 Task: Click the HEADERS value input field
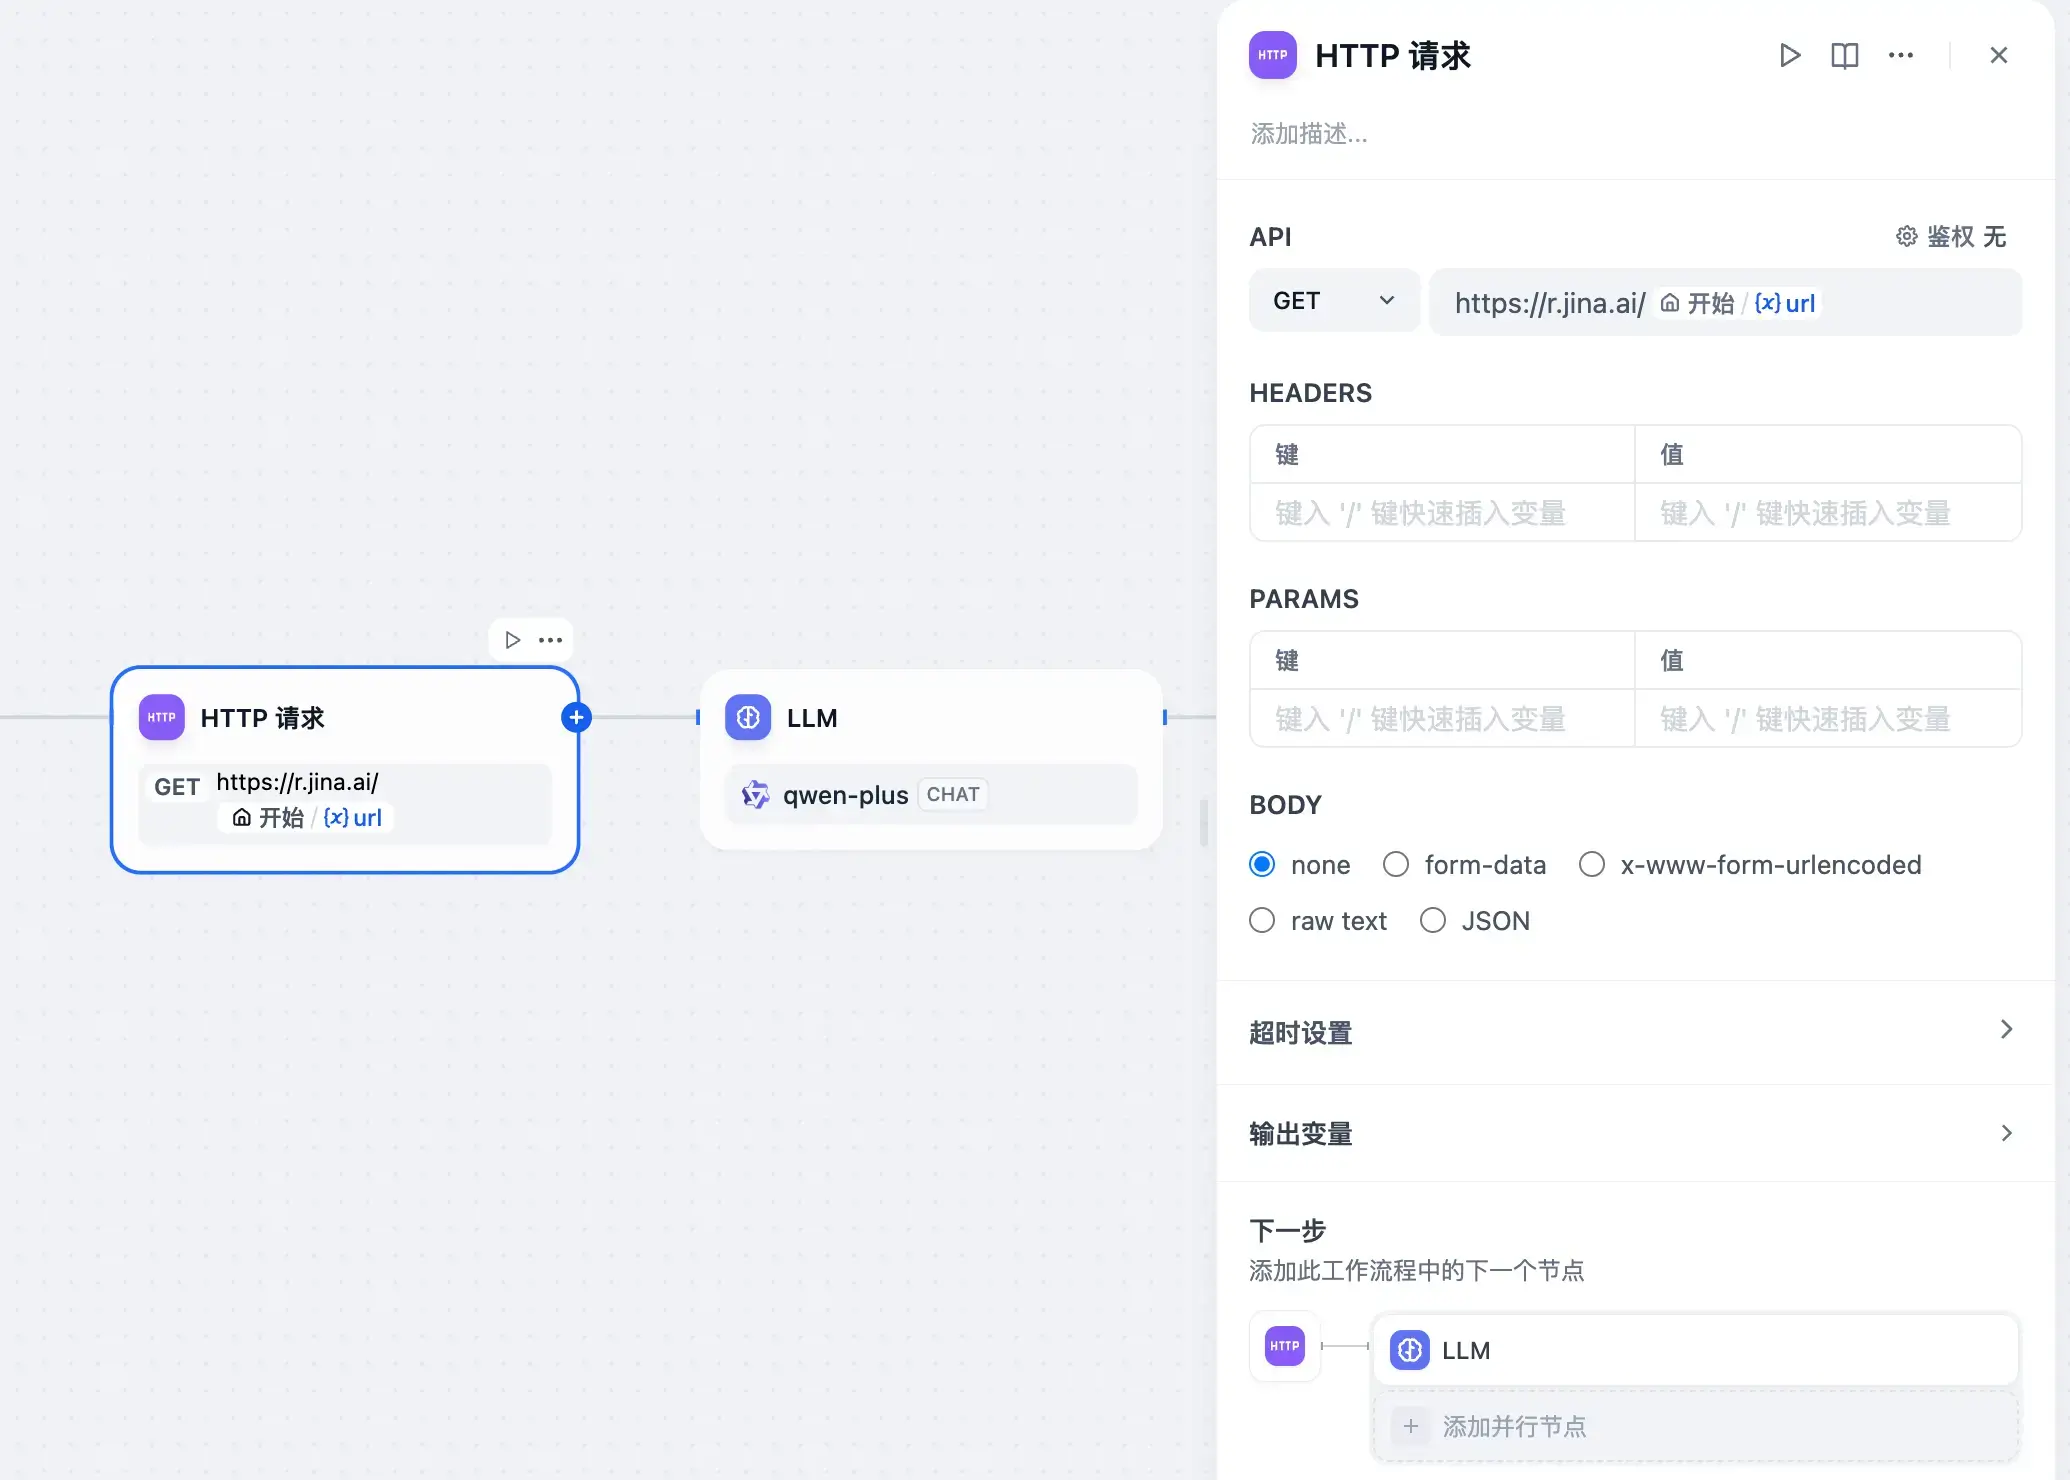(1828, 513)
